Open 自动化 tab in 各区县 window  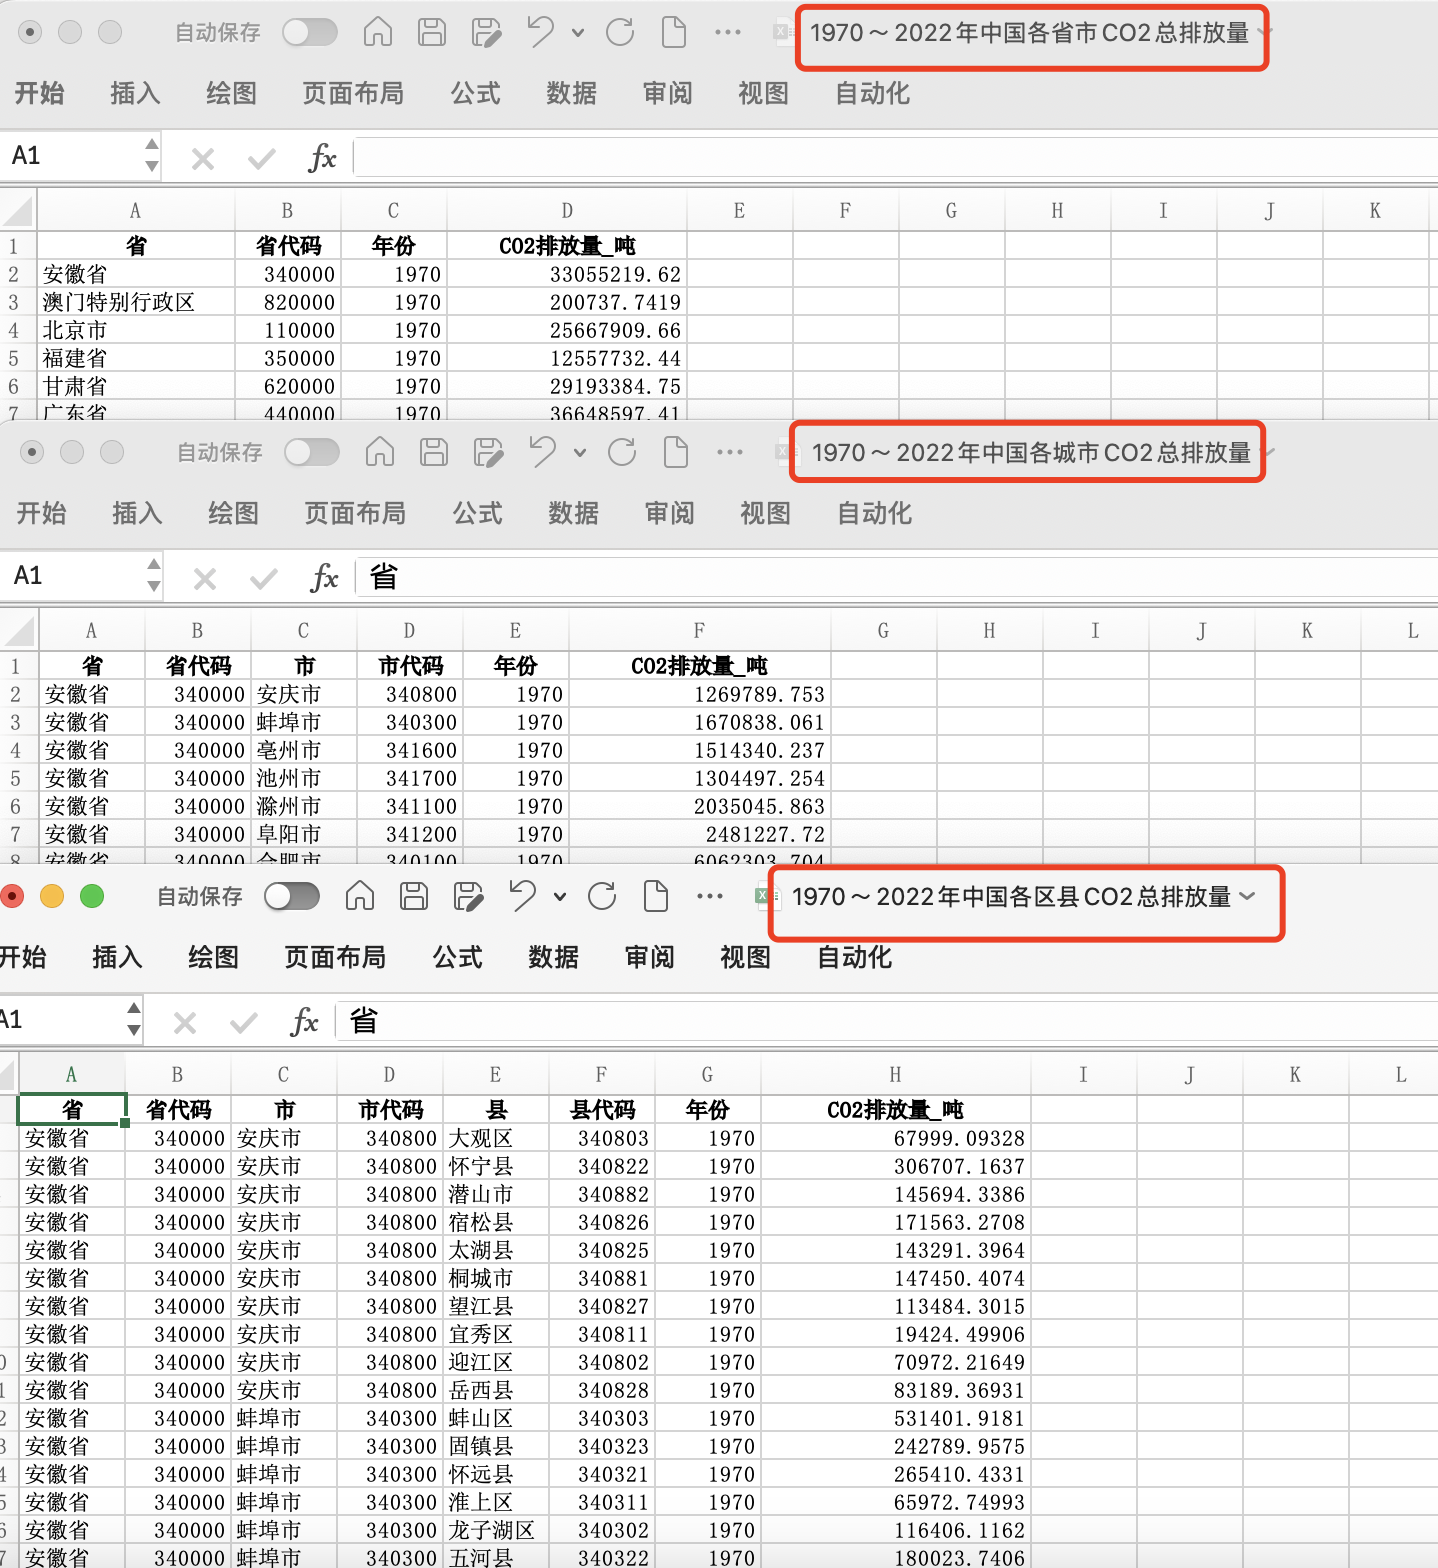click(854, 958)
